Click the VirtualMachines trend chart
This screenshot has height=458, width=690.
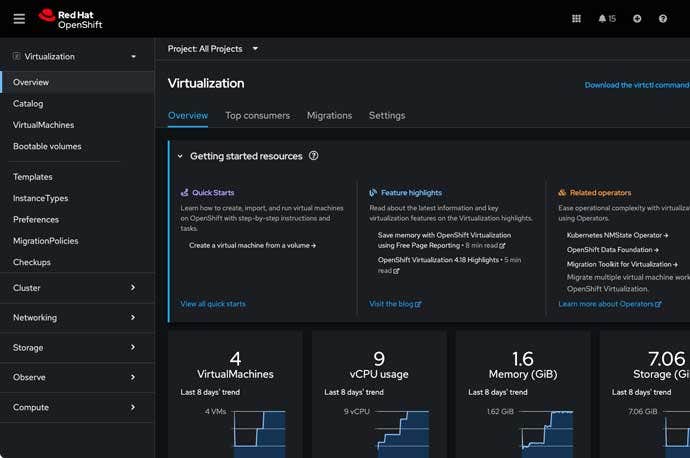point(258,427)
